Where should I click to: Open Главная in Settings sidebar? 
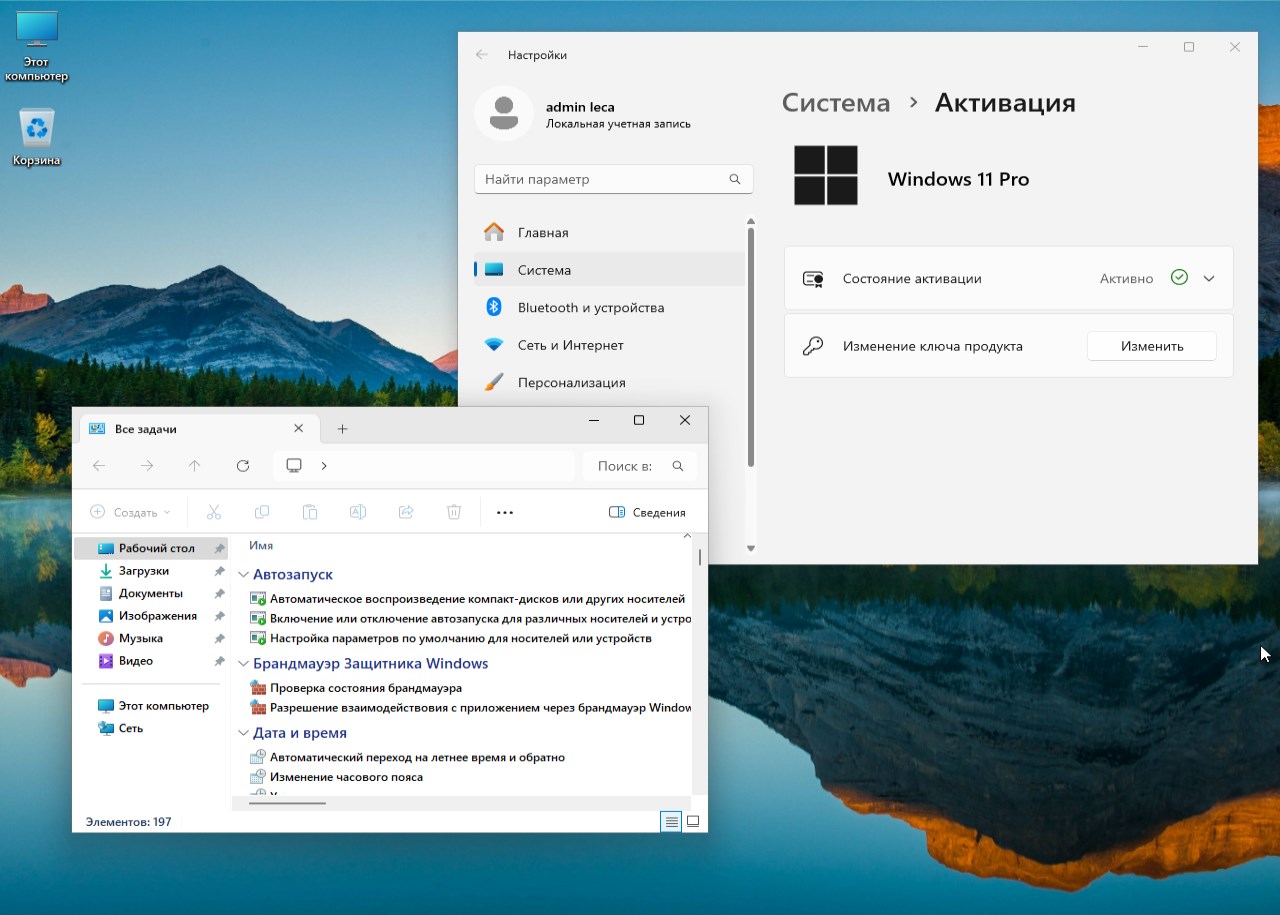click(609, 232)
